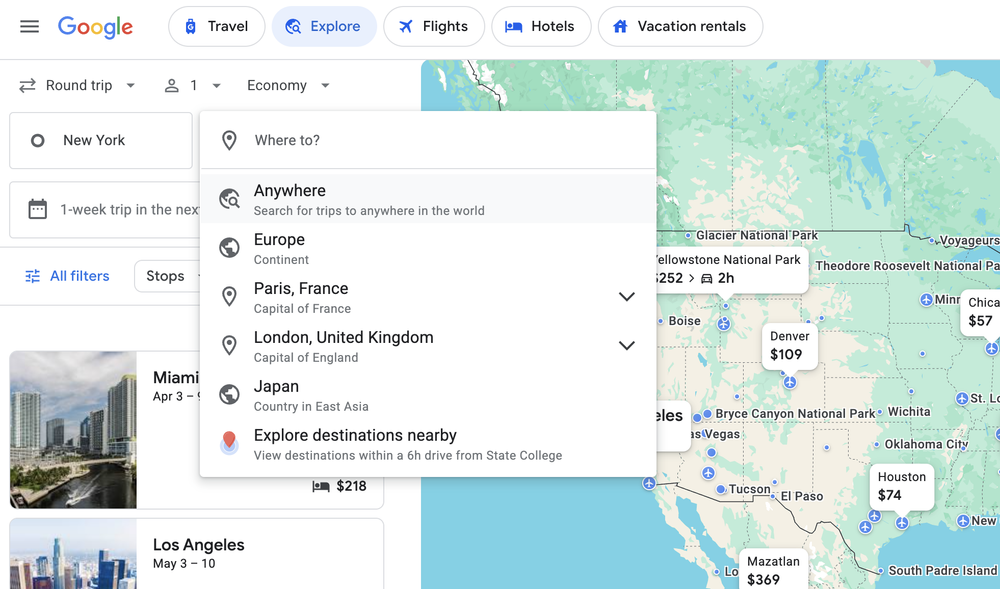This screenshot has width=1000, height=589.
Task: Click the calendar icon in date field
Action: coord(38,209)
